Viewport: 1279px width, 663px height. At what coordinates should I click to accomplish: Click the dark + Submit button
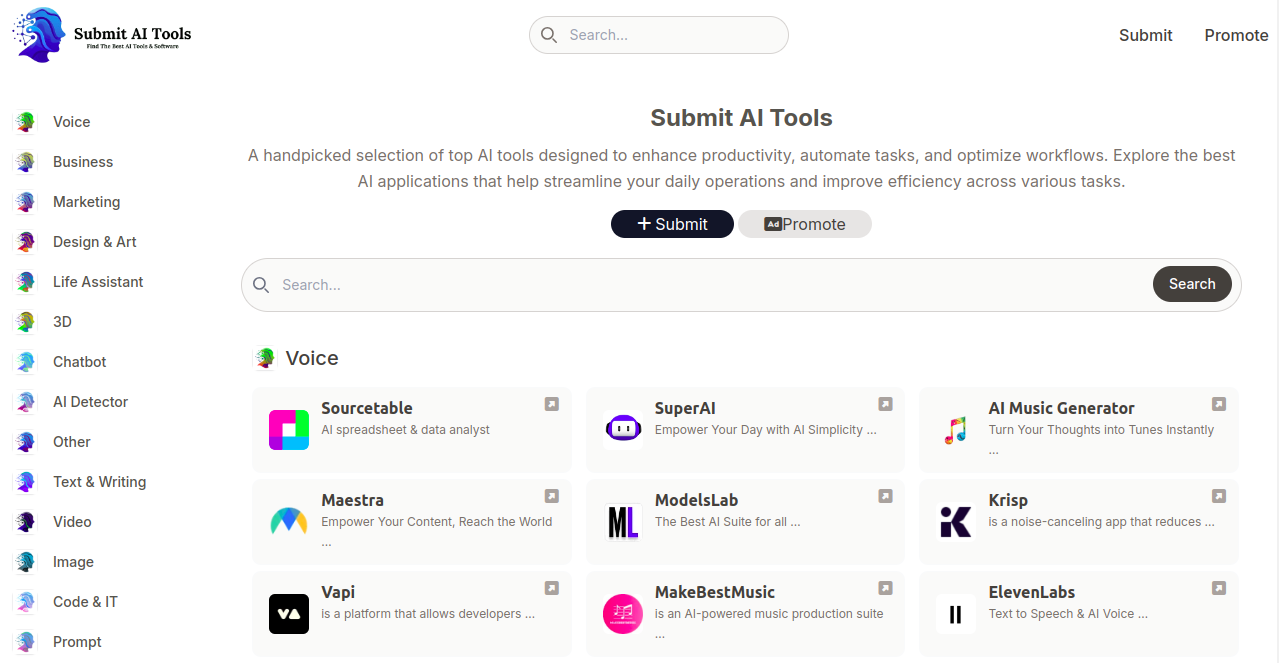672,224
